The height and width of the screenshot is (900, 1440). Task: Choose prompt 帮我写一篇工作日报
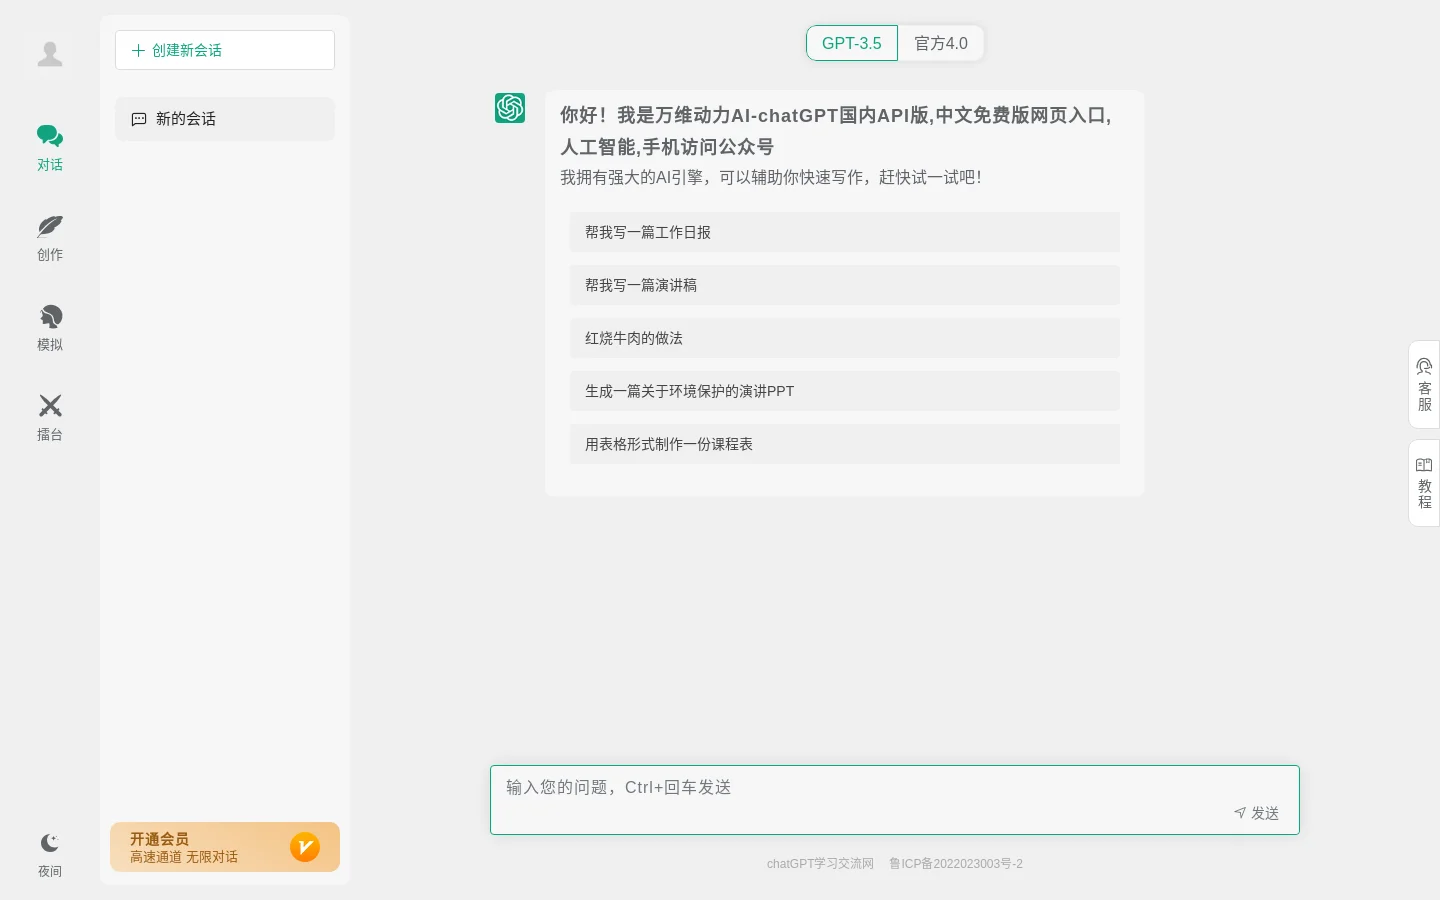(x=845, y=232)
